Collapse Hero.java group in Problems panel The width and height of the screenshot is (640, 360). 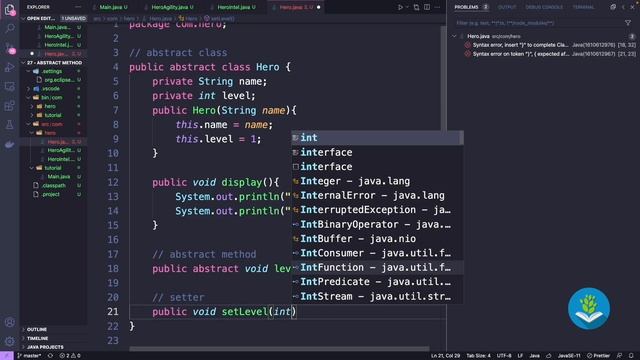click(x=454, y=36)
